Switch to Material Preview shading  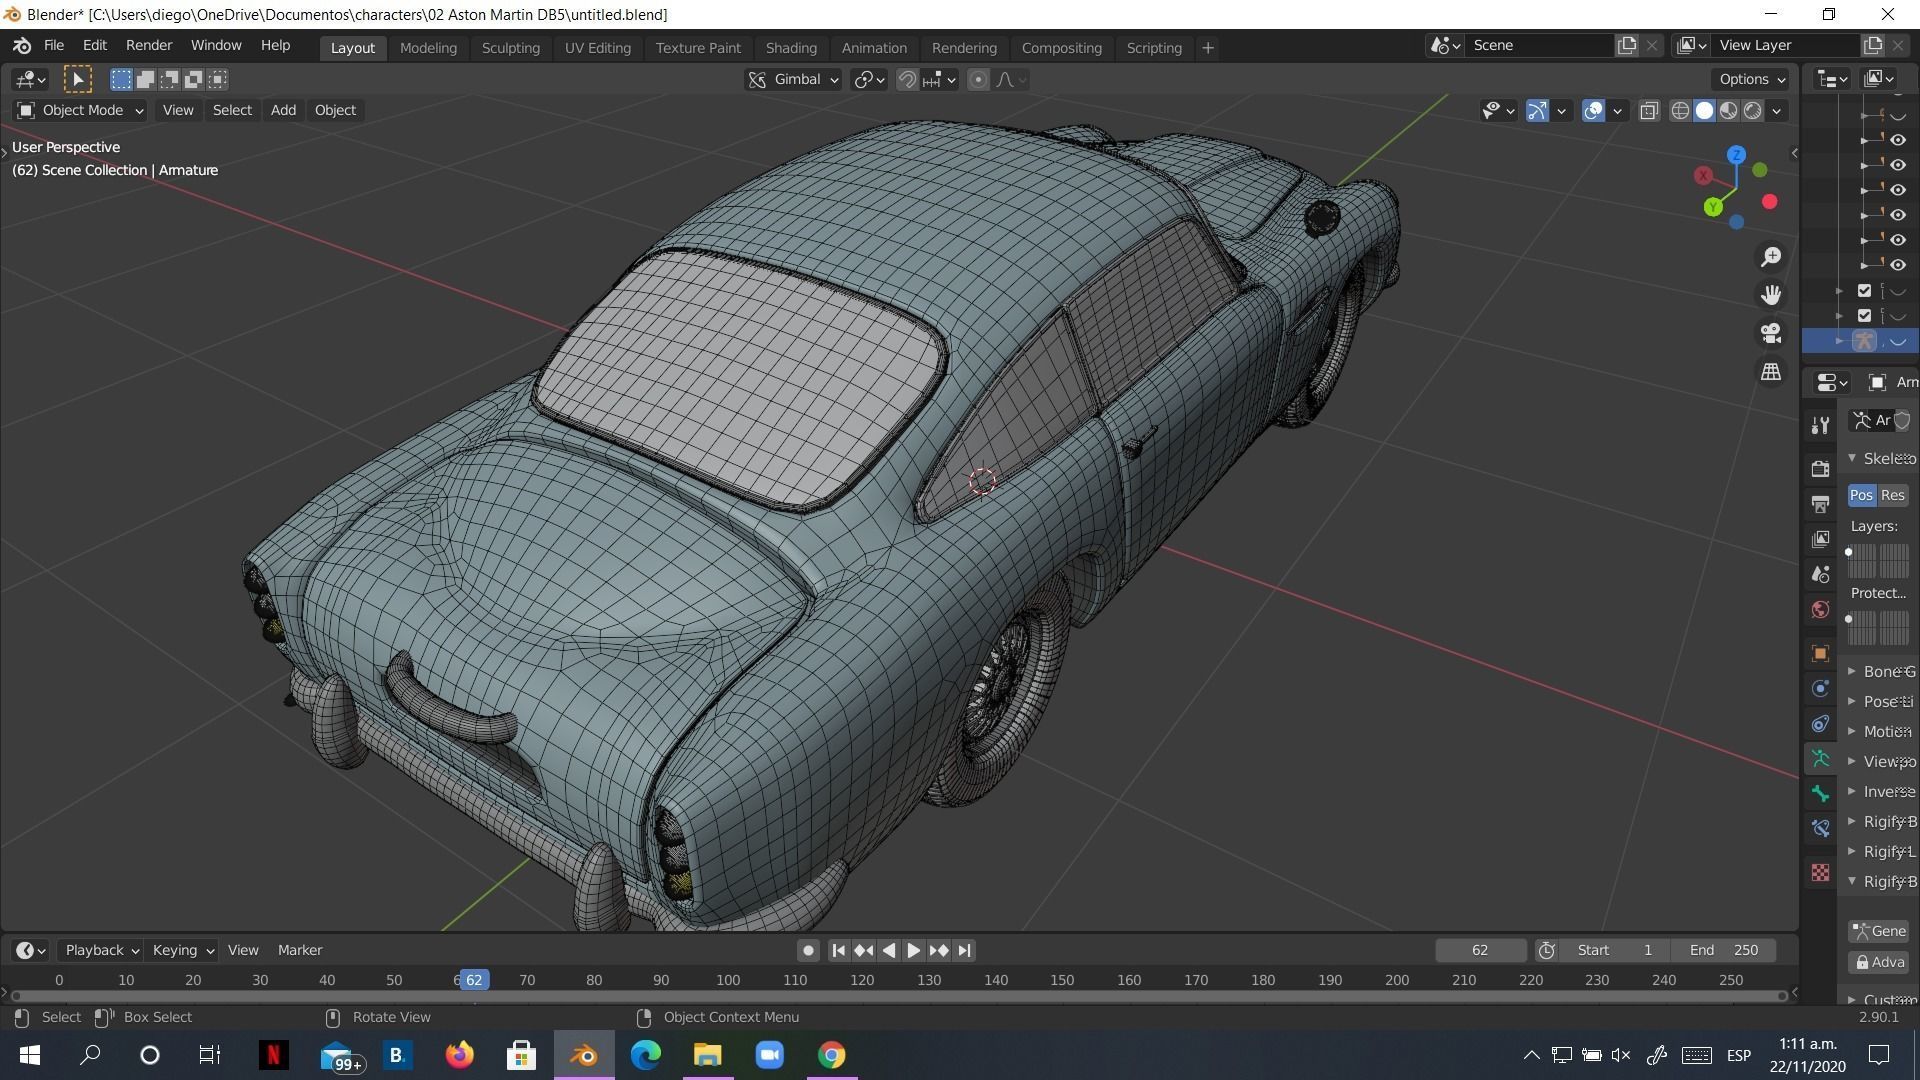click(x=1729, y=110)
